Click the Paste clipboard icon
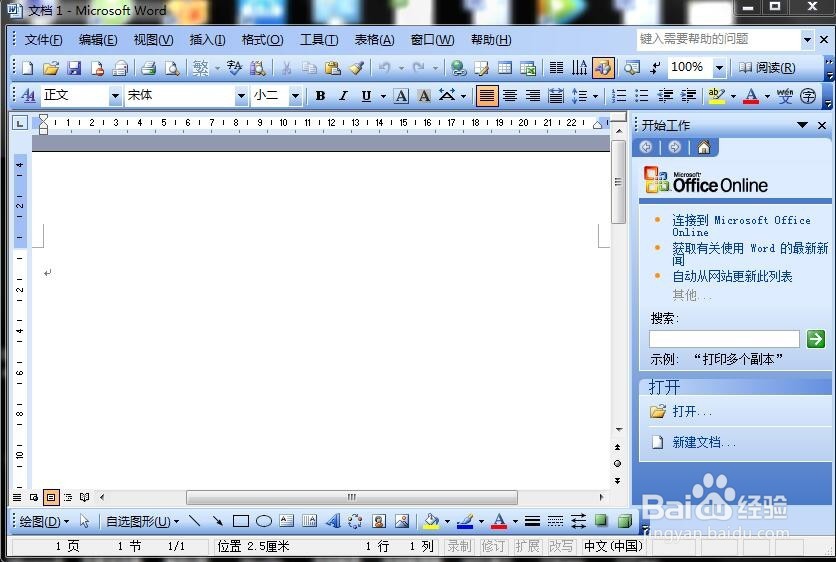 point(333,68)
